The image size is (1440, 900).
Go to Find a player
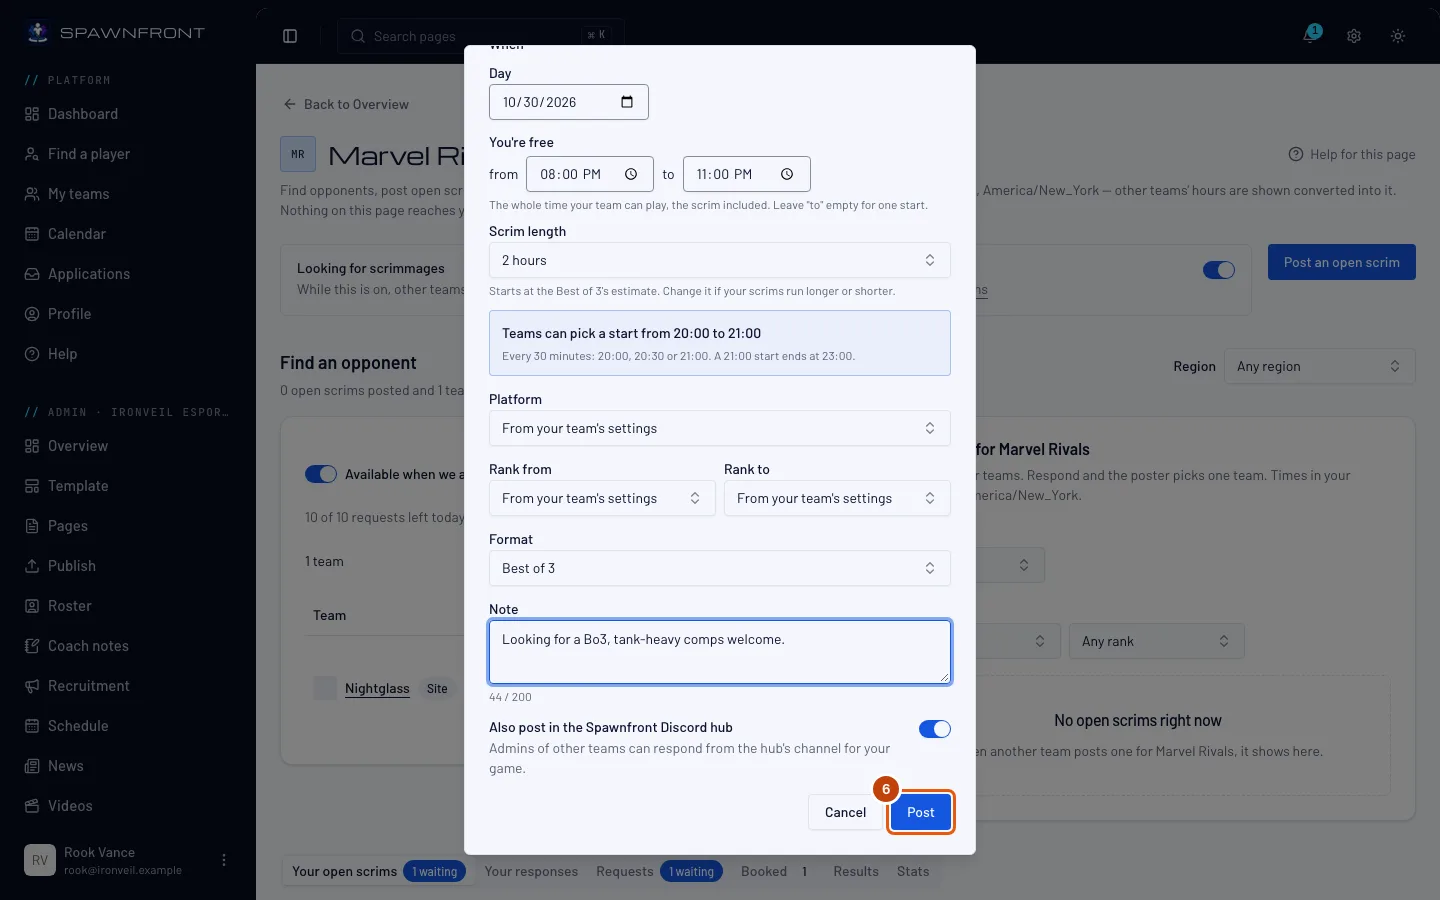[128, 154]
